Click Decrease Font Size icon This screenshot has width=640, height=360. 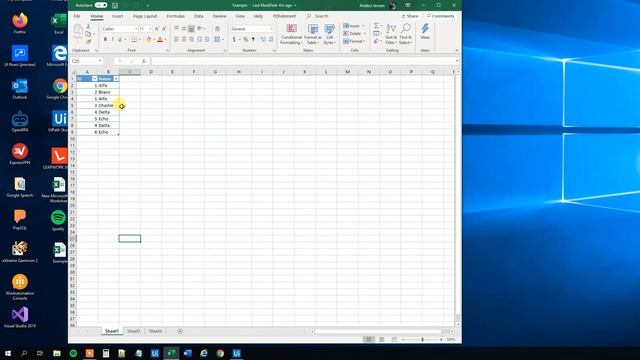(164, 29)
